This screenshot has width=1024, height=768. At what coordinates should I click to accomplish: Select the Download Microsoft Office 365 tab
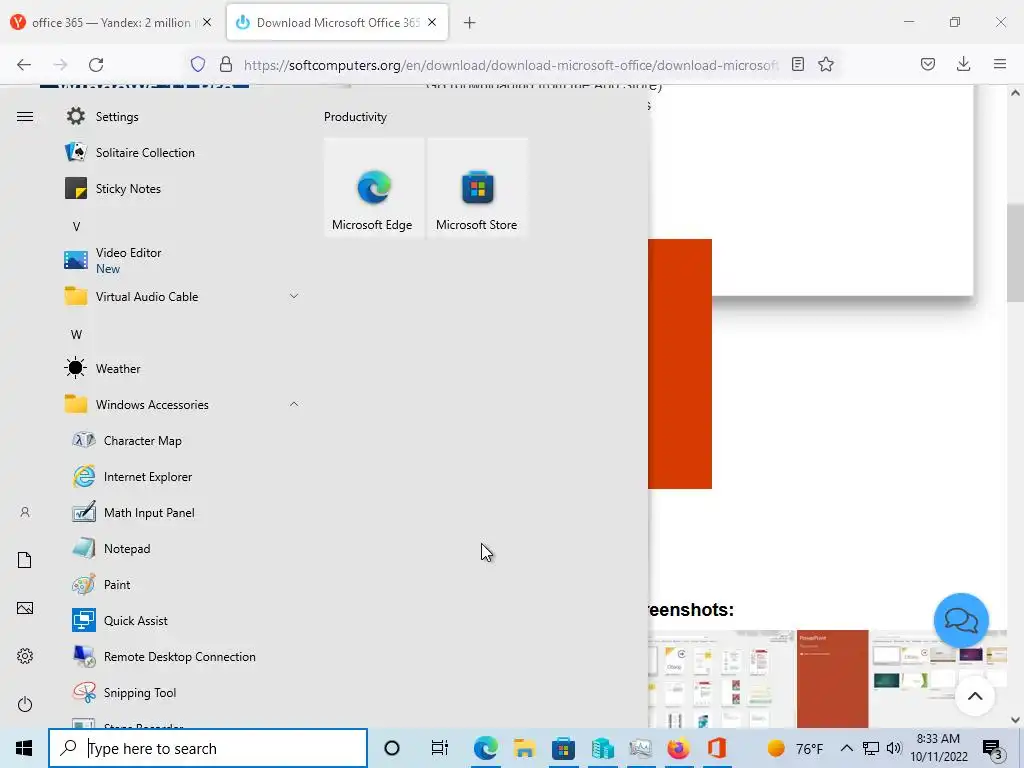click(x=338, y=22)
